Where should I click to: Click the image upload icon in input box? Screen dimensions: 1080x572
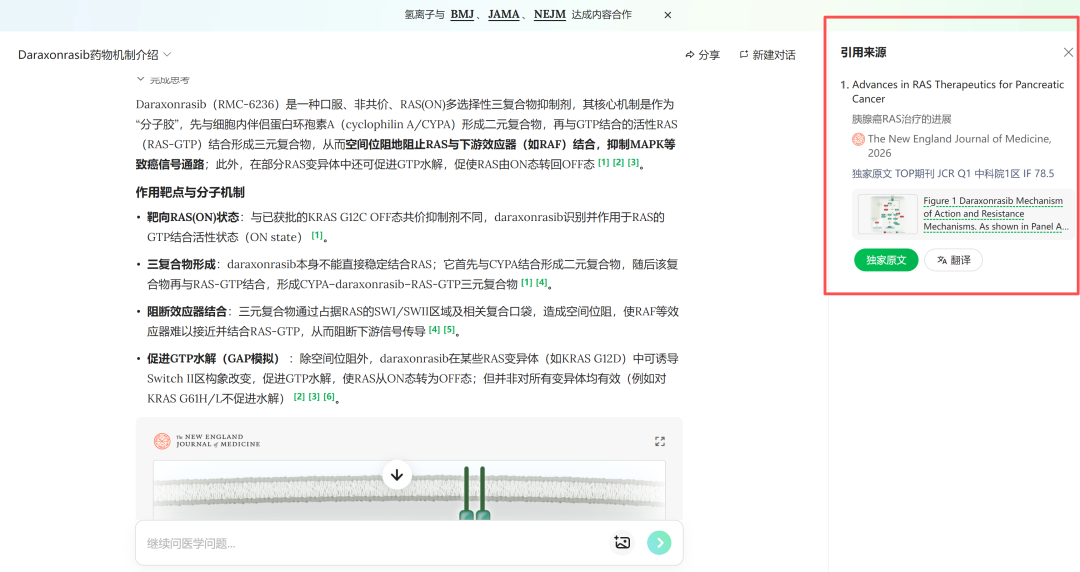tap(622, 543)
